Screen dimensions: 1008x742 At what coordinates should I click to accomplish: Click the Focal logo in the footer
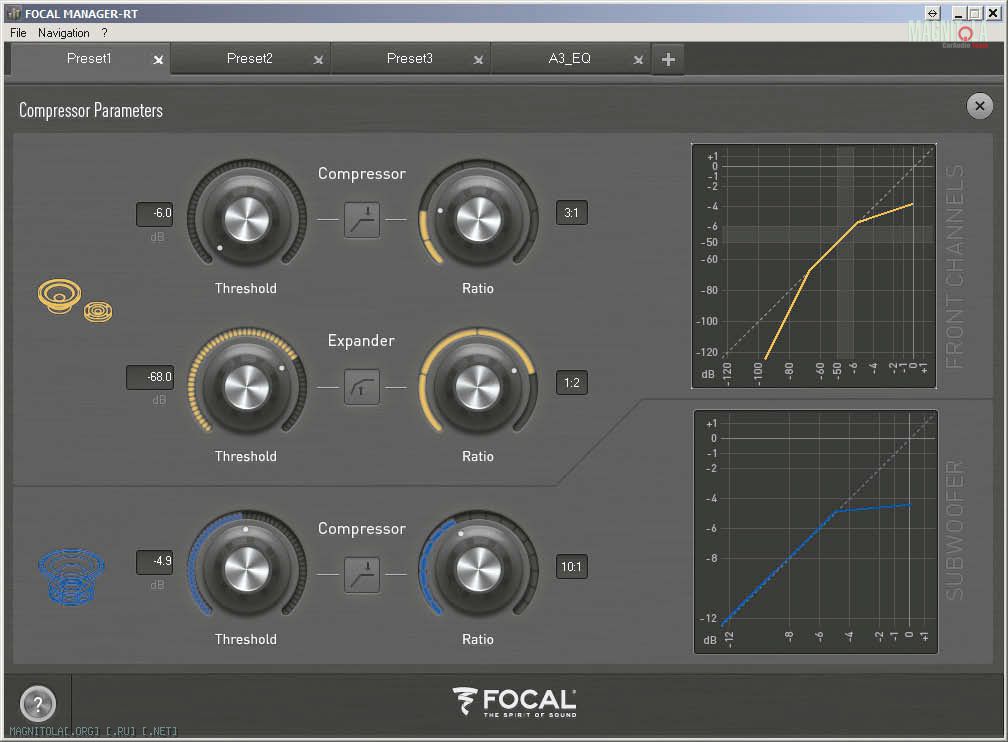click(x=514, y=701)
